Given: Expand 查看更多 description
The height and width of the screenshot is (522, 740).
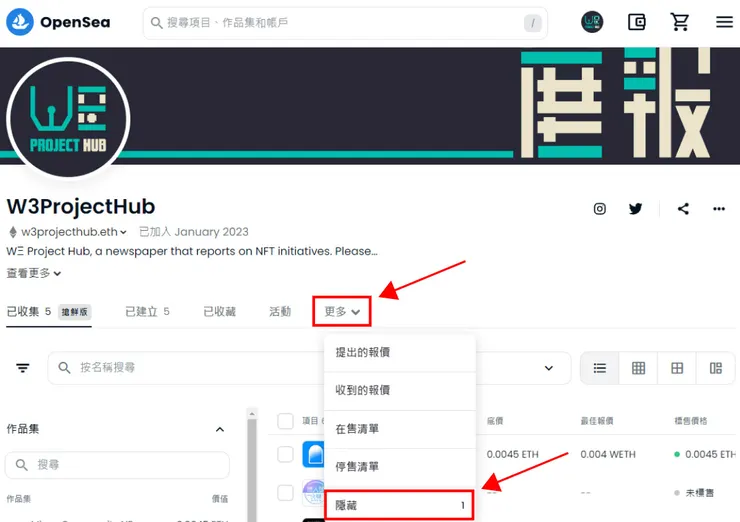Looking at the screenshot, I should click(x=34, y=273).
